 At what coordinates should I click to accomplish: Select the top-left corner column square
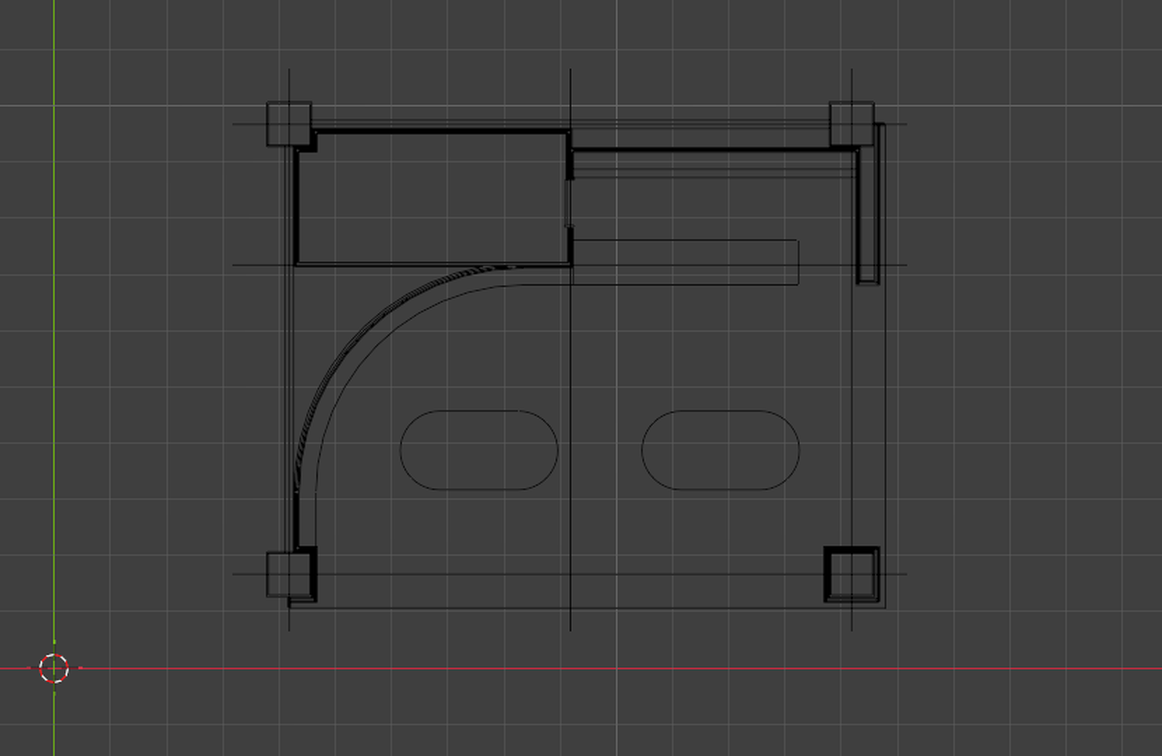point(289,124)
